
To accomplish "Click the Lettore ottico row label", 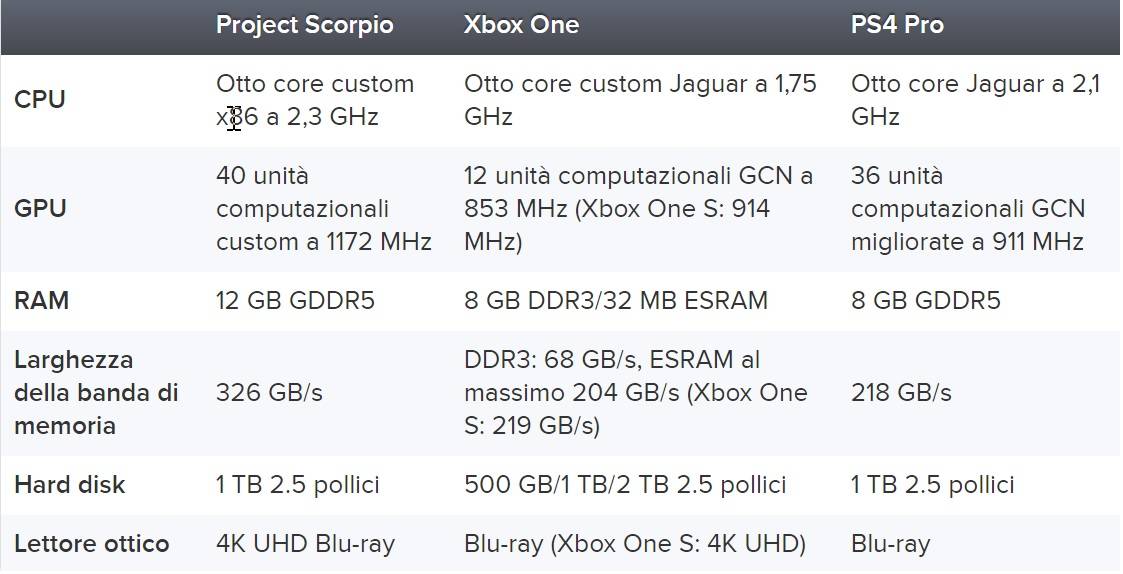I will click(x=92, y=543).
